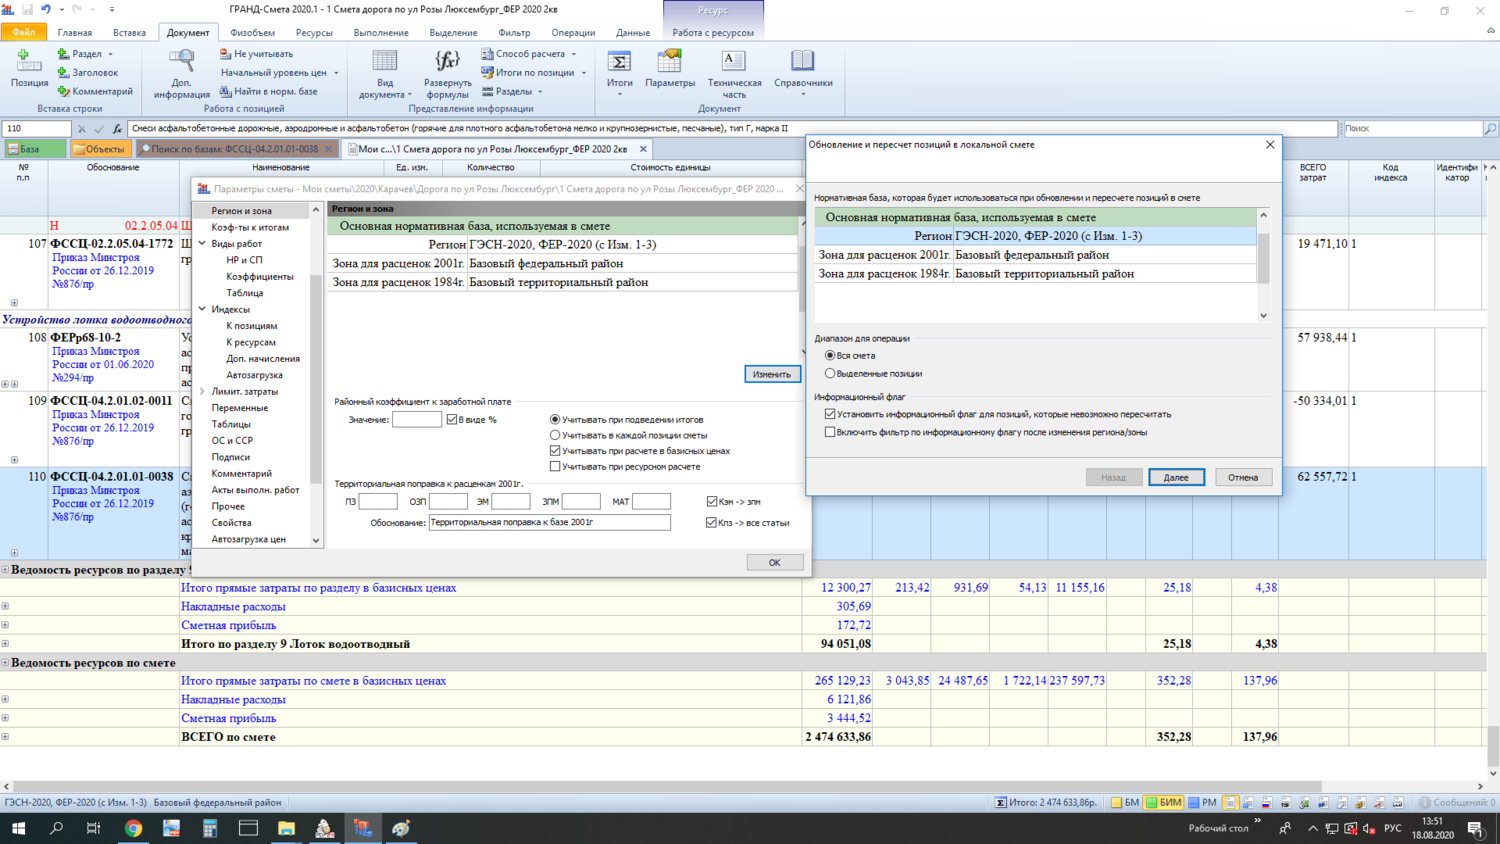1500x844 pixels.
Task: Click into the Обоснование text field
Action: (x=549, y=523)
